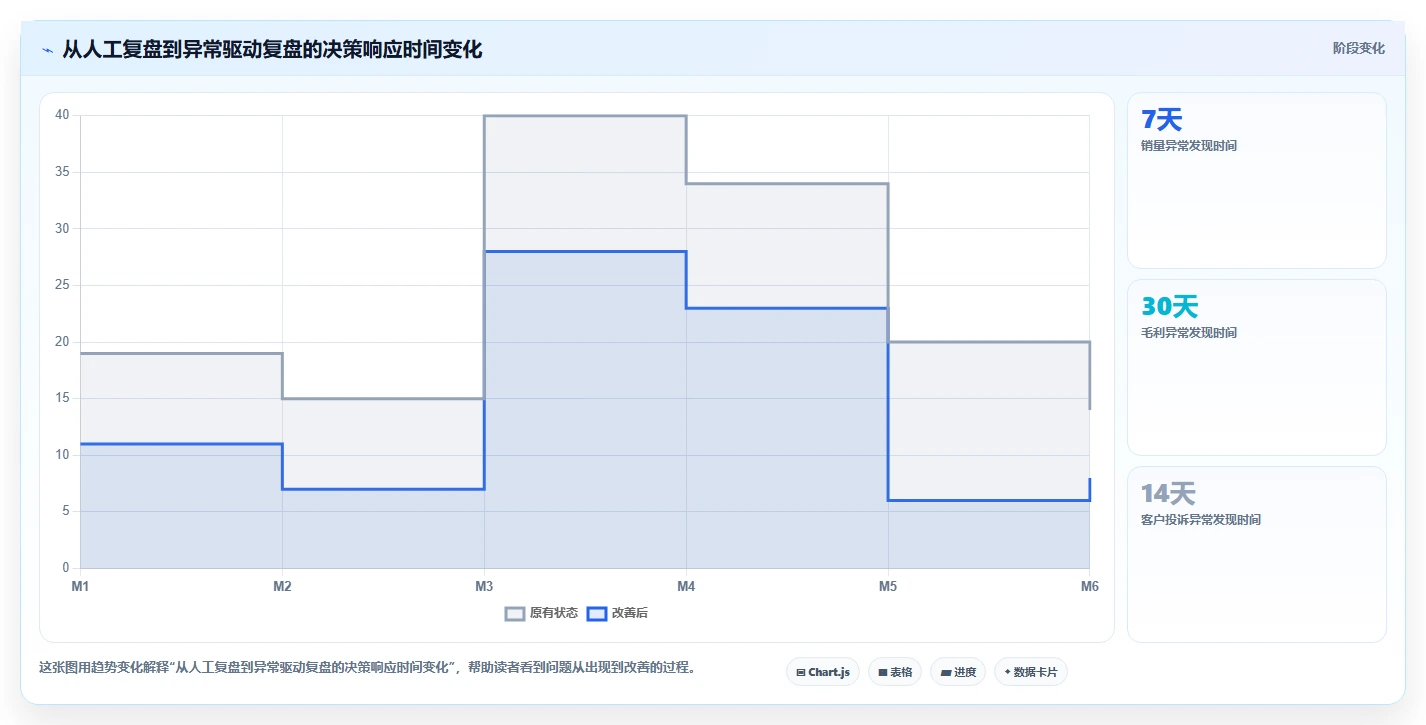This screenshot has width=1426, height=725.
Task: Click the M3 x-axis label
Action: coord(484,587)
